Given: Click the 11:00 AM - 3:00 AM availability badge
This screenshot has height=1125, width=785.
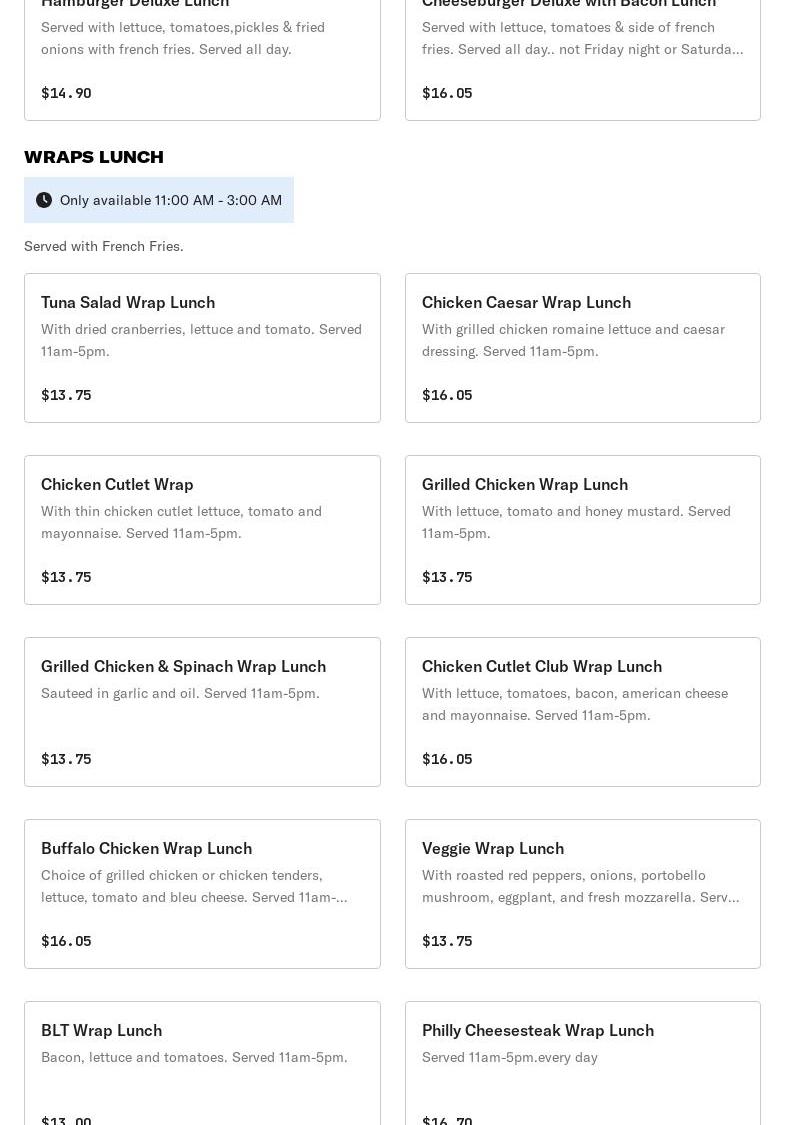Looking at the screenshot, I should (x=171, y=200).
